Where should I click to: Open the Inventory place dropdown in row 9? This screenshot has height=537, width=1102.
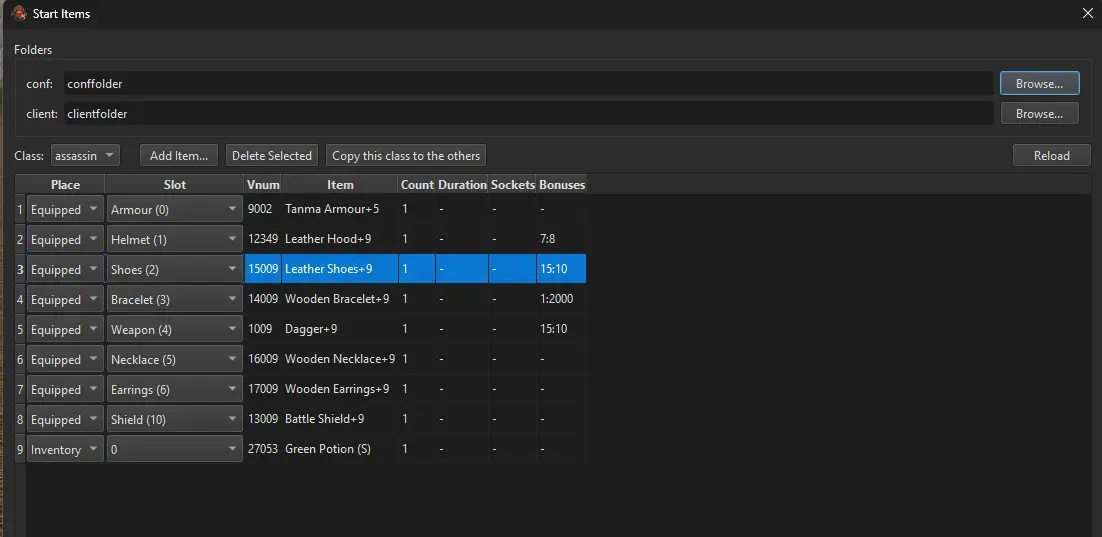[x=65, y=450]
